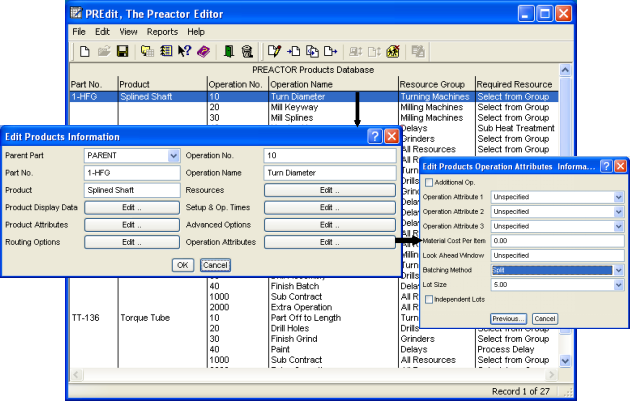Click the Operation Name field showing Turn Diameter
Screen dimensions: 630x401
tap(330, 173)
